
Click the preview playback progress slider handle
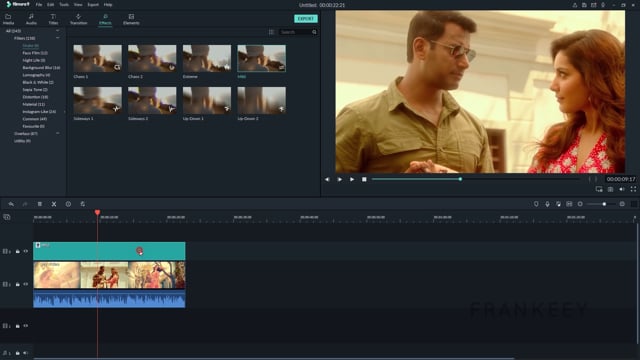(x=460, y=179)
